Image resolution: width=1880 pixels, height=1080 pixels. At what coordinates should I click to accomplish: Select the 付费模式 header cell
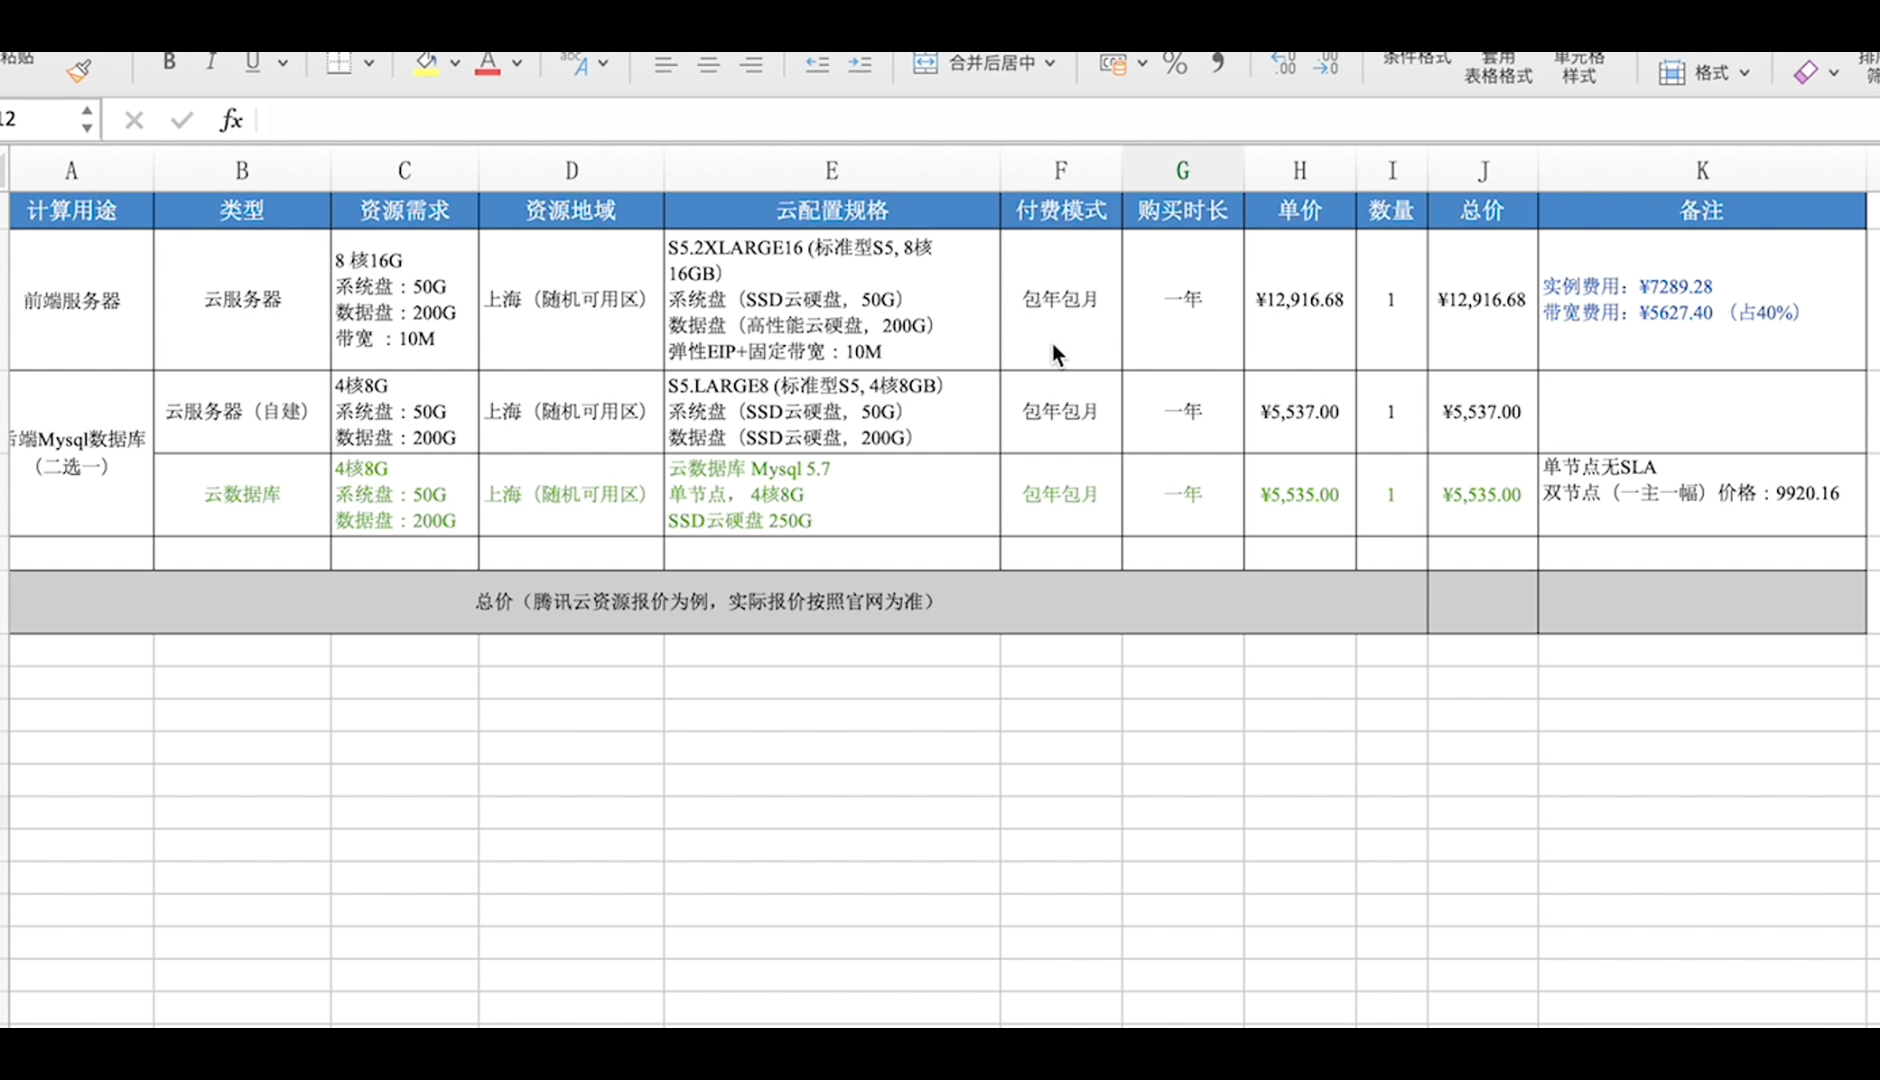tap(1061, 211)
